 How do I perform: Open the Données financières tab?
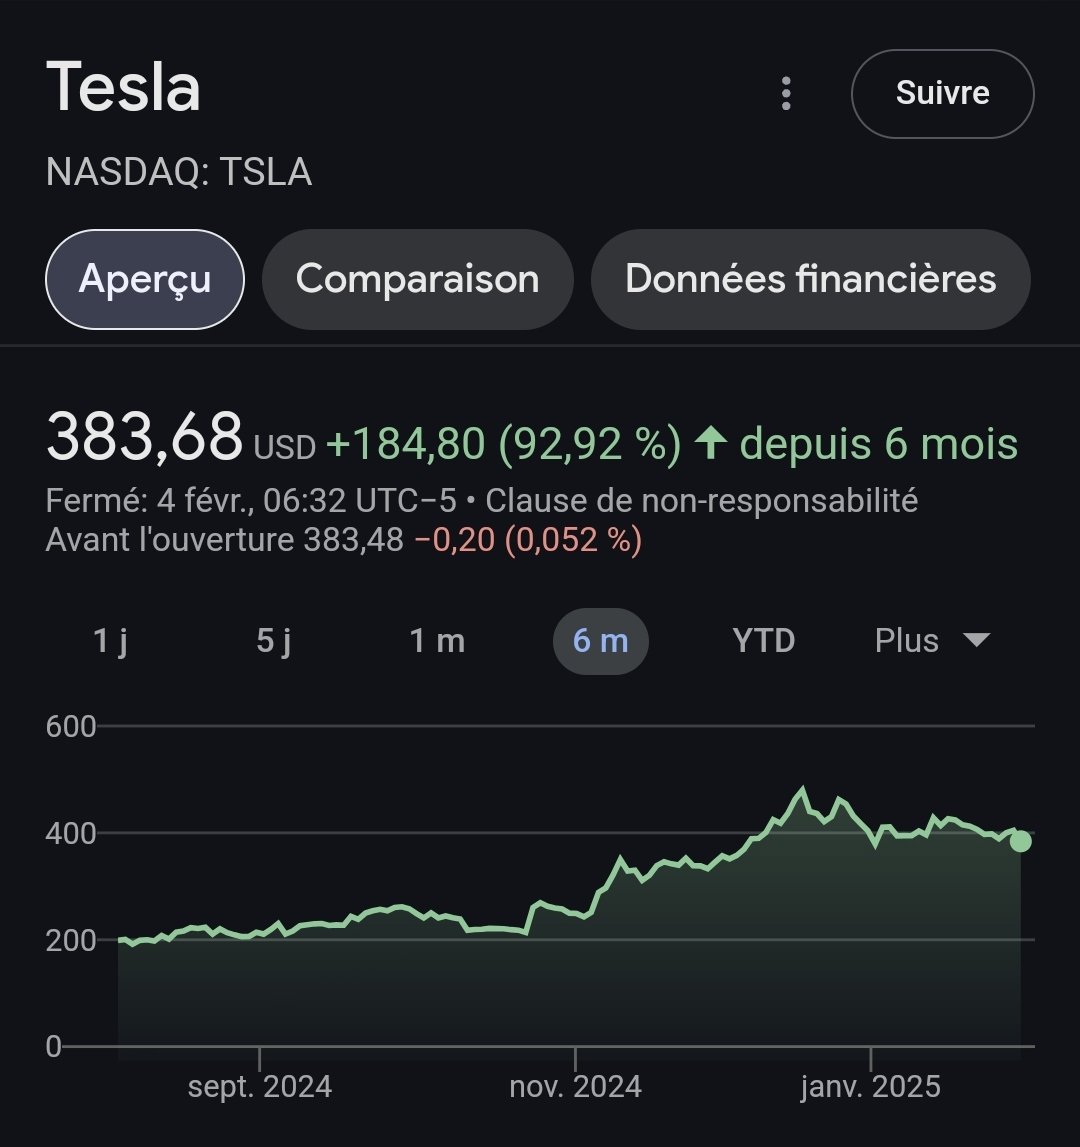pos(810,279)
